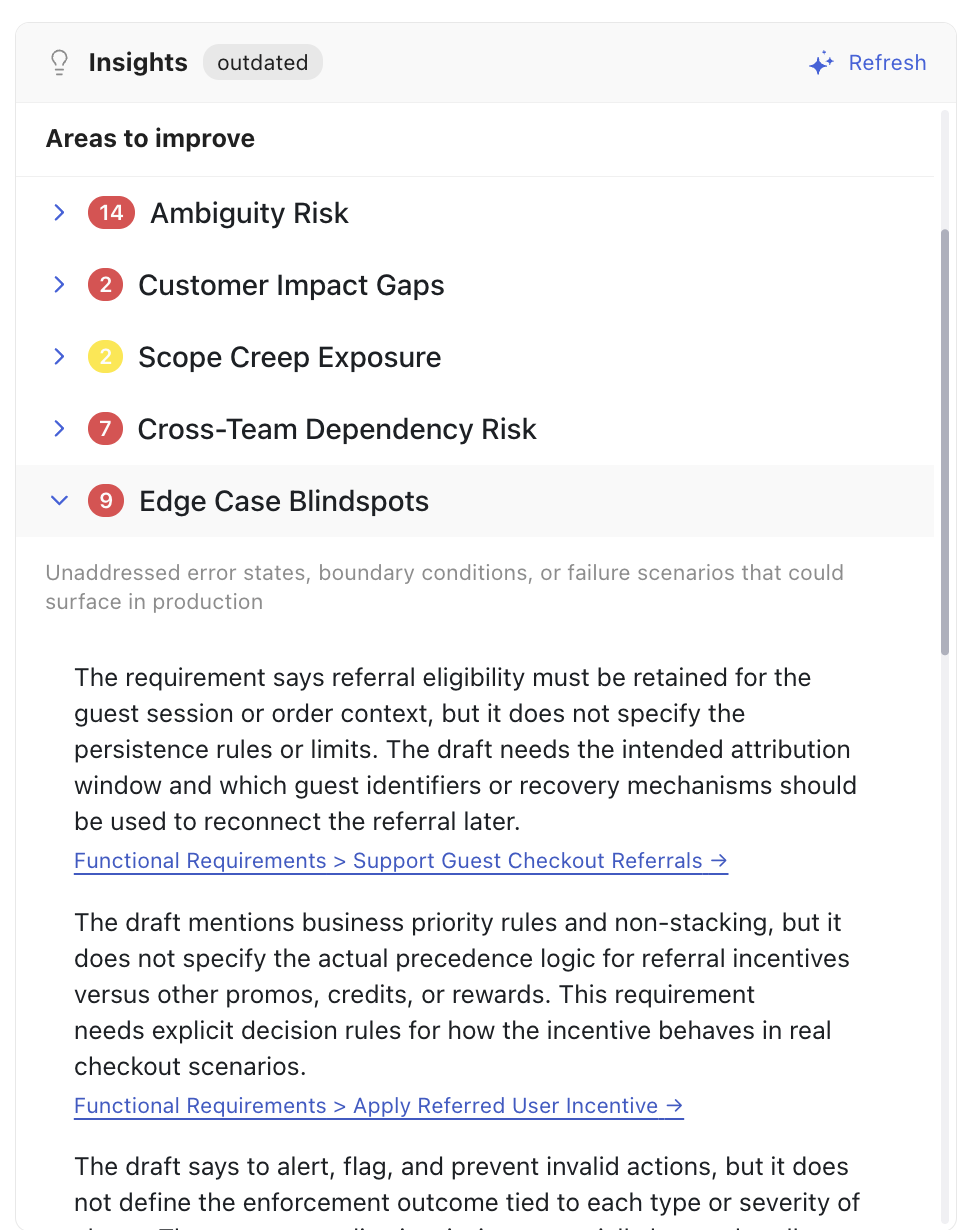Screen dimensions: 966x1230
Task: Click the red 2 badge for Customer Impact Gaps
Action: (105, 285)
